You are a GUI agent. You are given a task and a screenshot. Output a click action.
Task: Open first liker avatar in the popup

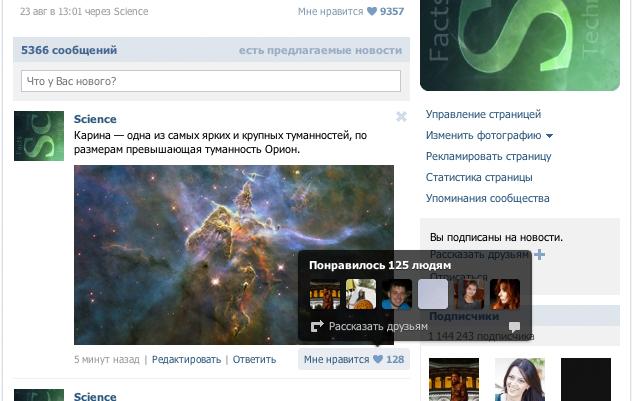pos(325,294)
